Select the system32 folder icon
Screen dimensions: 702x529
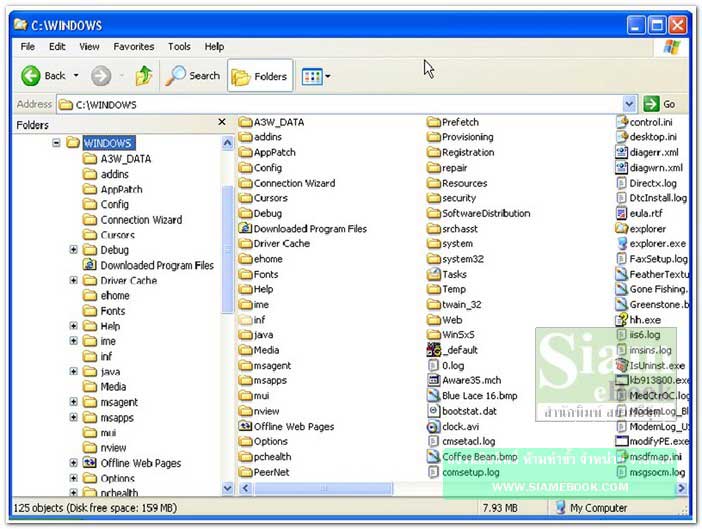pos(434,259)
